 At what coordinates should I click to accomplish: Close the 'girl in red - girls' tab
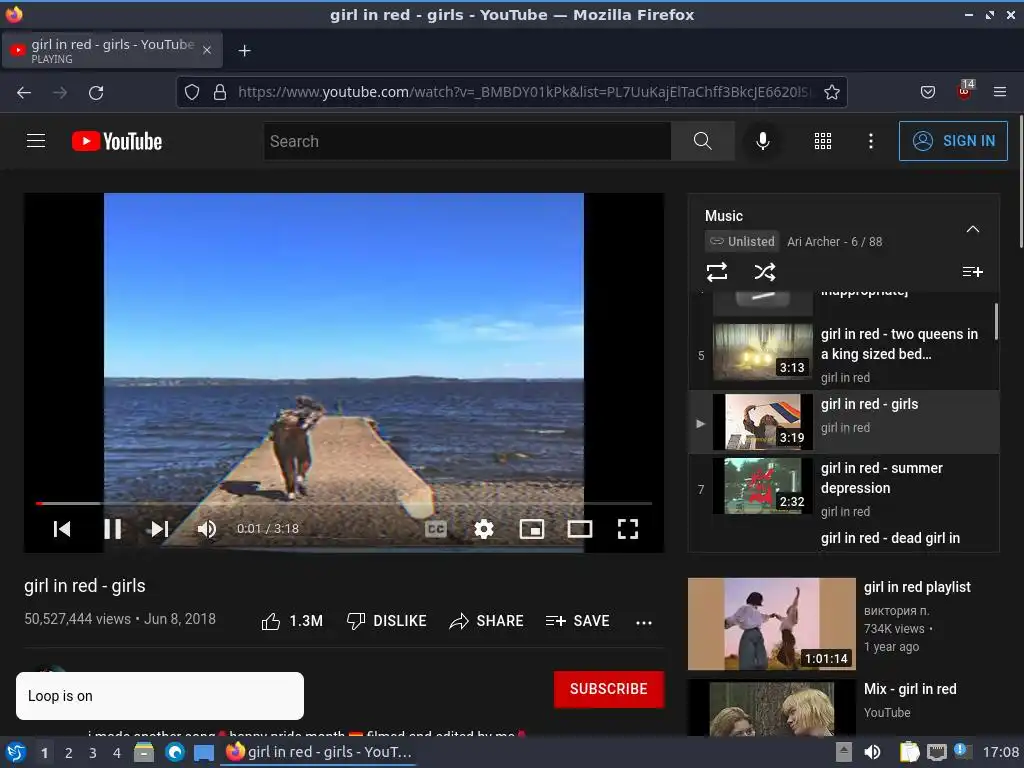click(207, 50)
